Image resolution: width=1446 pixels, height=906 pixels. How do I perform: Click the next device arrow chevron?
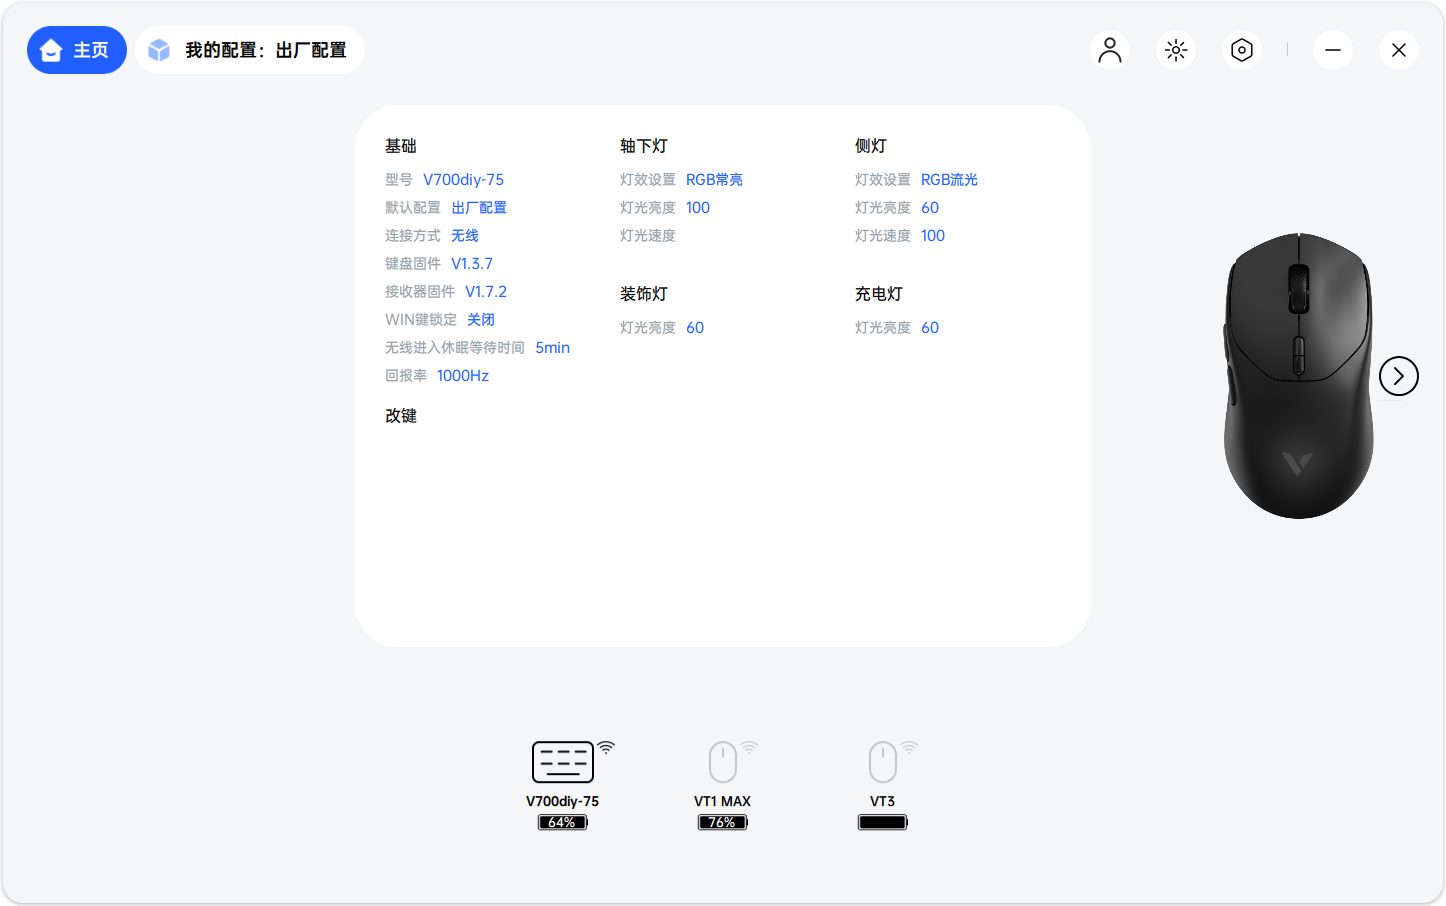1398,376
